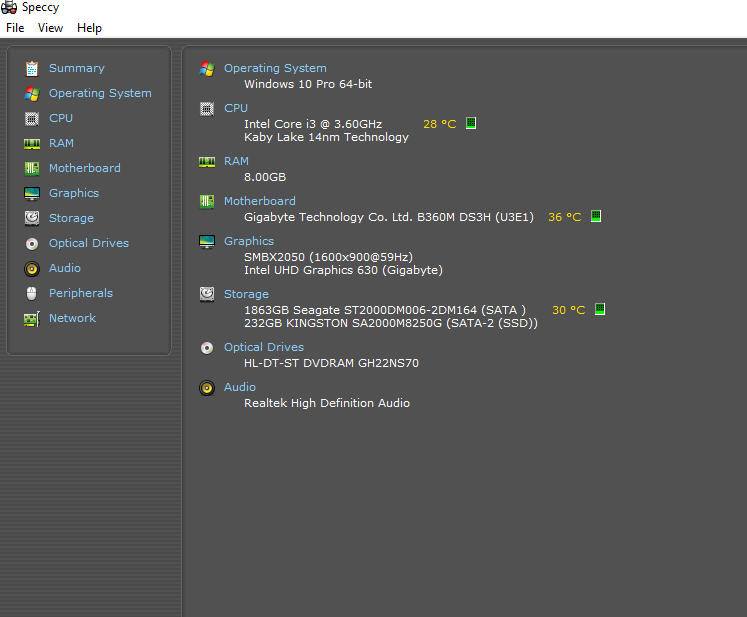
Task: Click the Audio speaker icon in sidebar
Action: [x=32, y=269]
